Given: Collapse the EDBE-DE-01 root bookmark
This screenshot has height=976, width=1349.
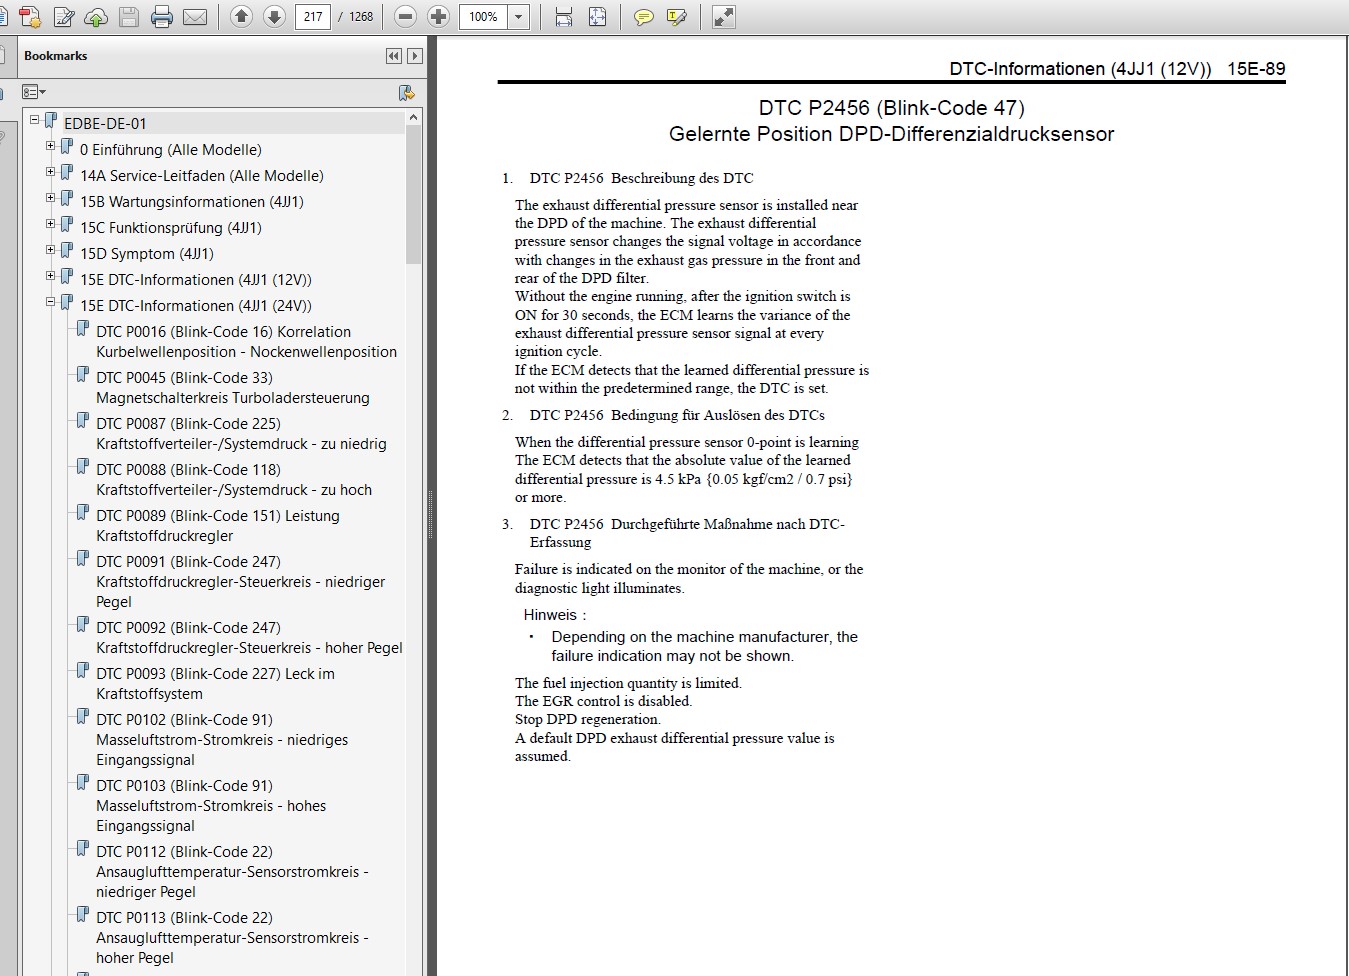Looking at the screenshot, I should point(35,120).
